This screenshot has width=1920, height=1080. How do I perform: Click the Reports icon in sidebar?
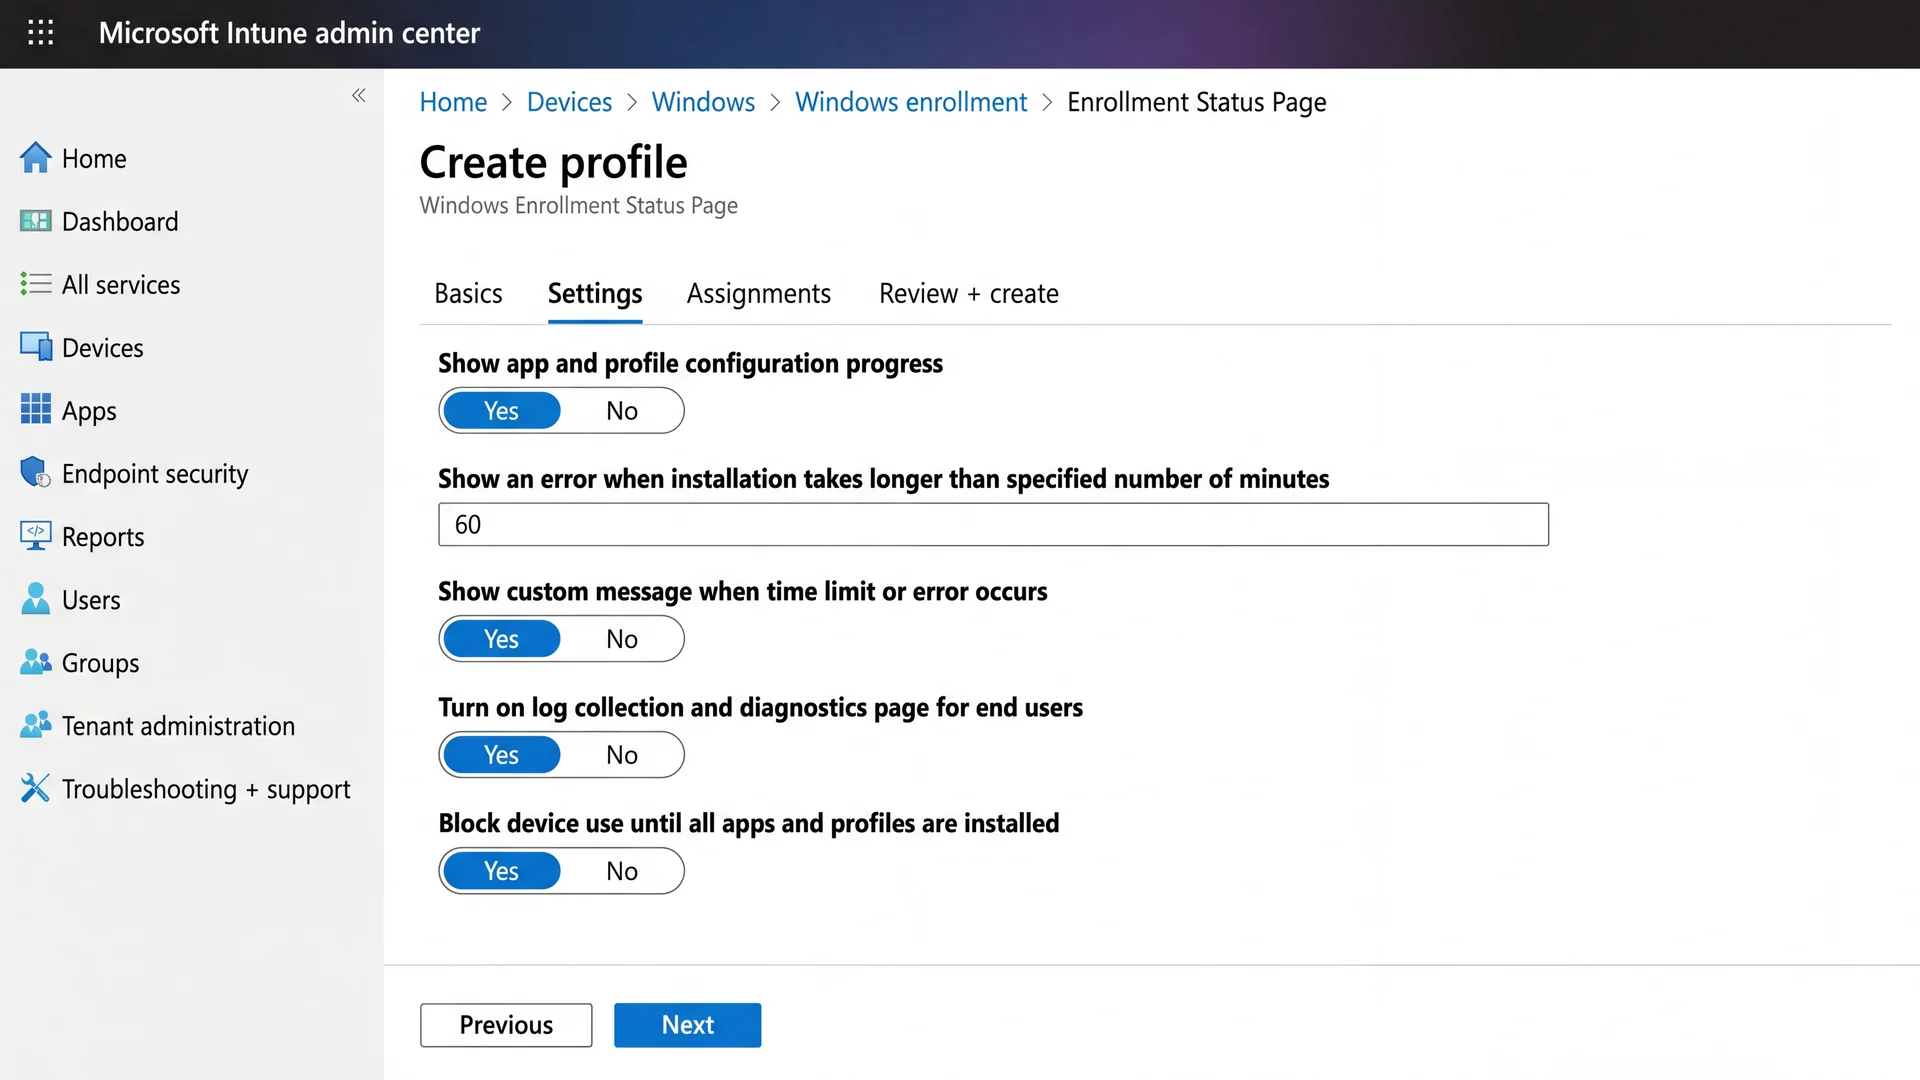[x=35, y=536]
